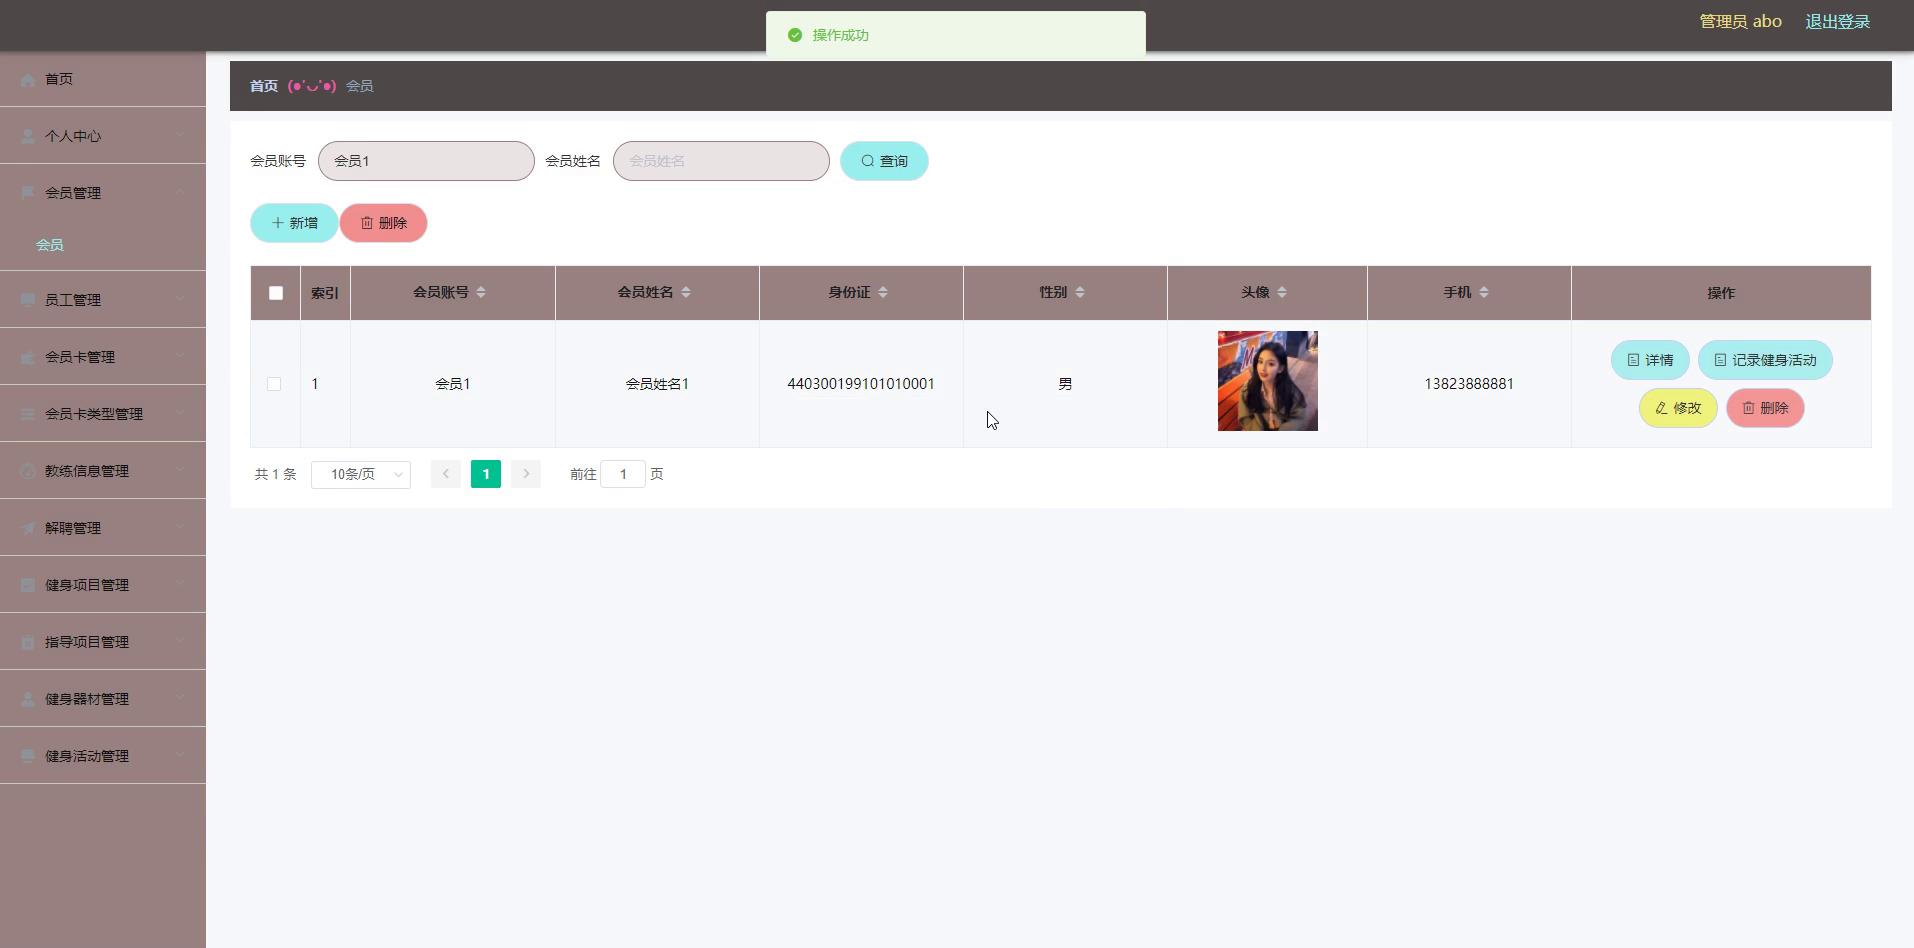
Task: Click the 员工管理 sidebar icon
Action: pyautogui.click(x=28, y=298)
